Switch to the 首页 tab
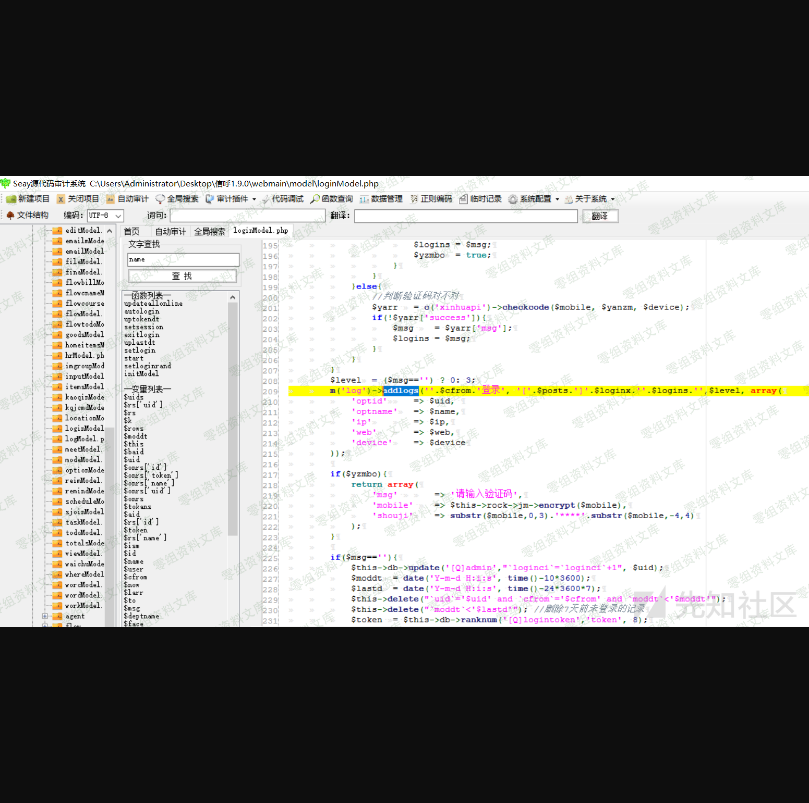 (131, 231)
